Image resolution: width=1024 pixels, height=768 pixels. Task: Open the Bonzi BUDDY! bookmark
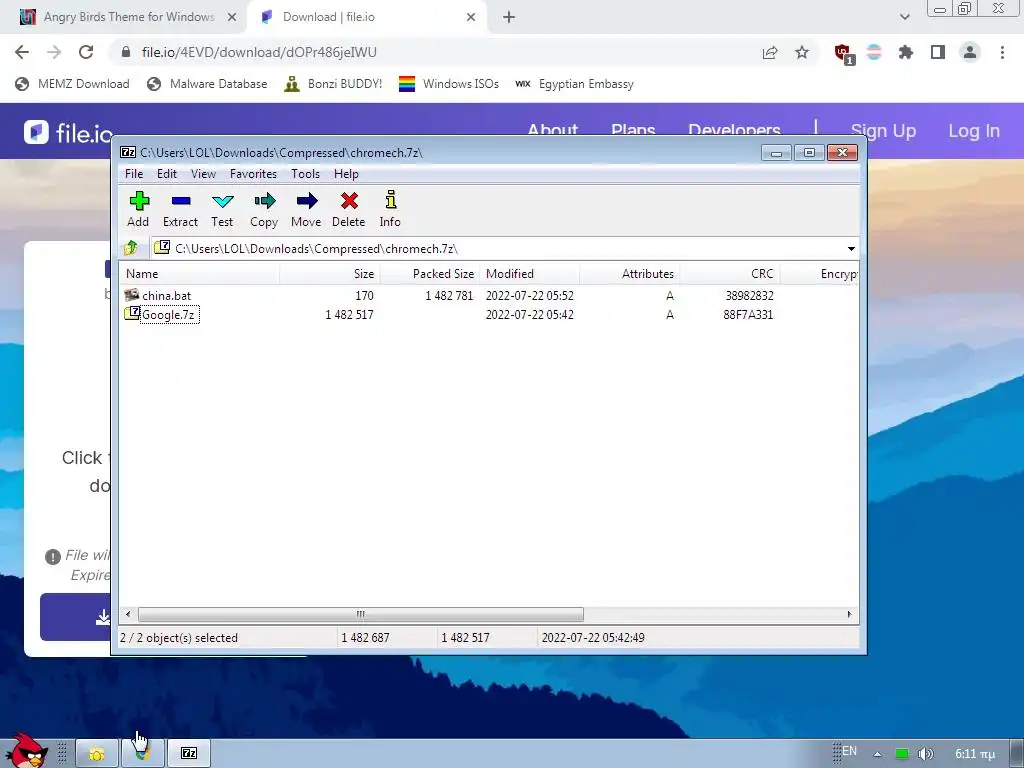point(333,84)
